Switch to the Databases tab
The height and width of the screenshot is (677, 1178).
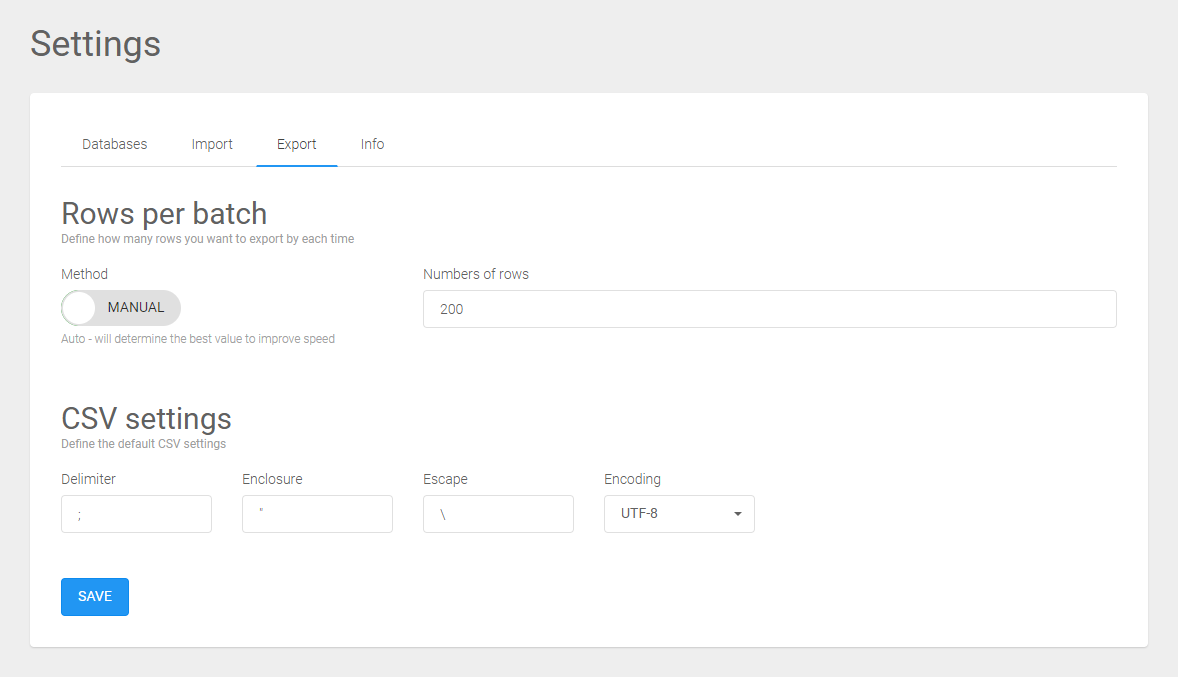coord(114,144)
